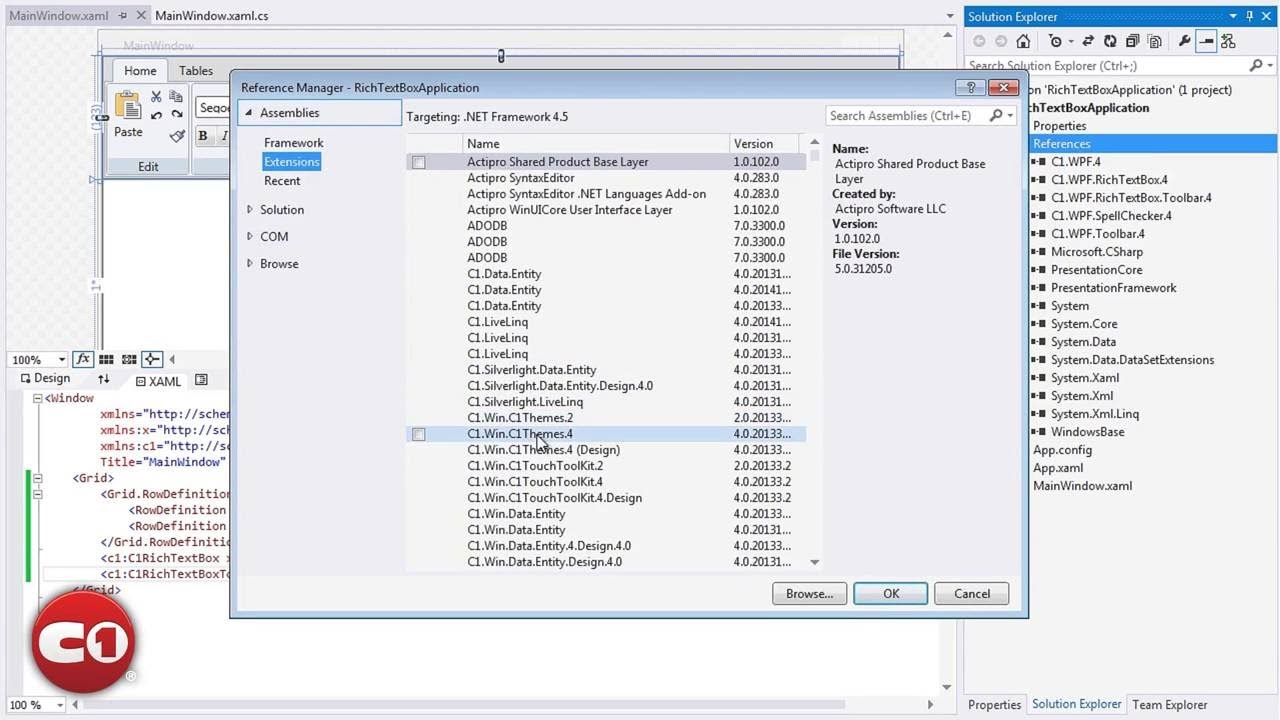Expand the Browse section

click(x=250, y=264)
